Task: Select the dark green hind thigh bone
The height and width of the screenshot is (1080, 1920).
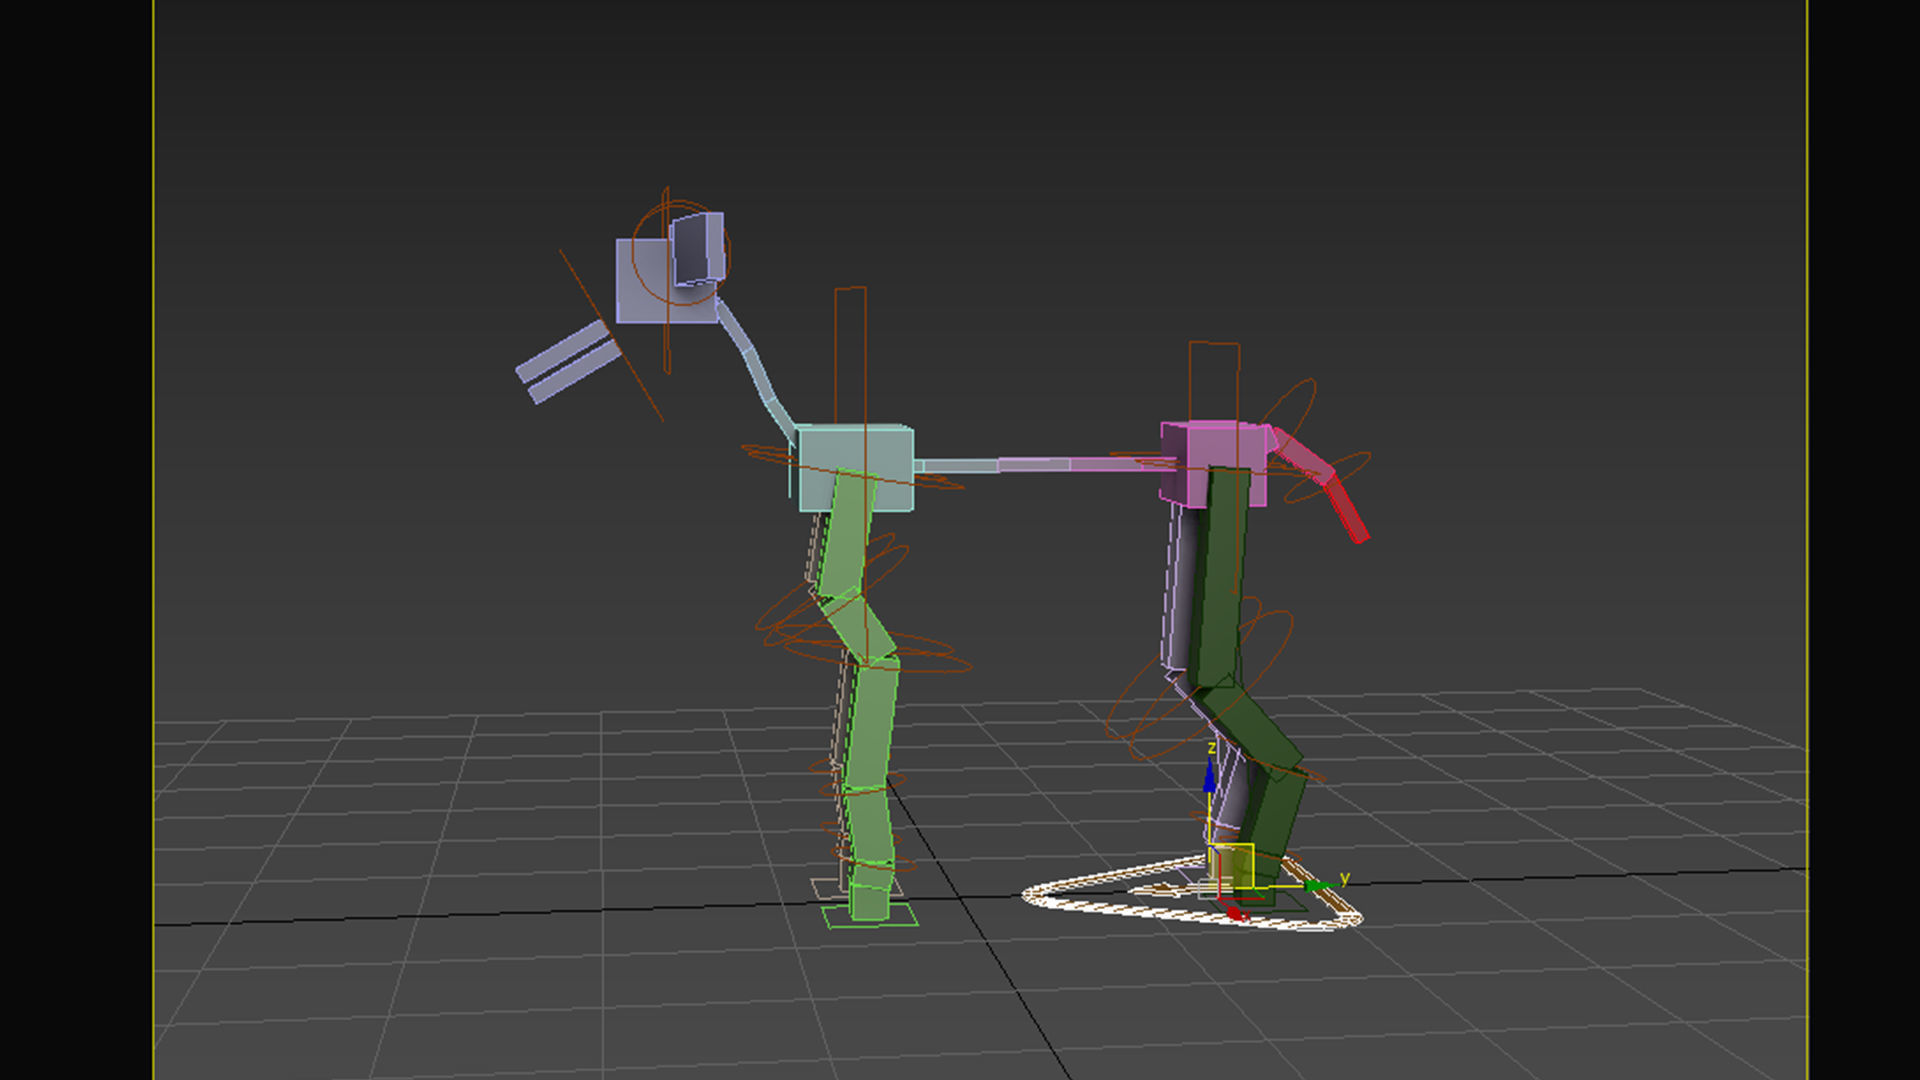Action: (1219, 577)
